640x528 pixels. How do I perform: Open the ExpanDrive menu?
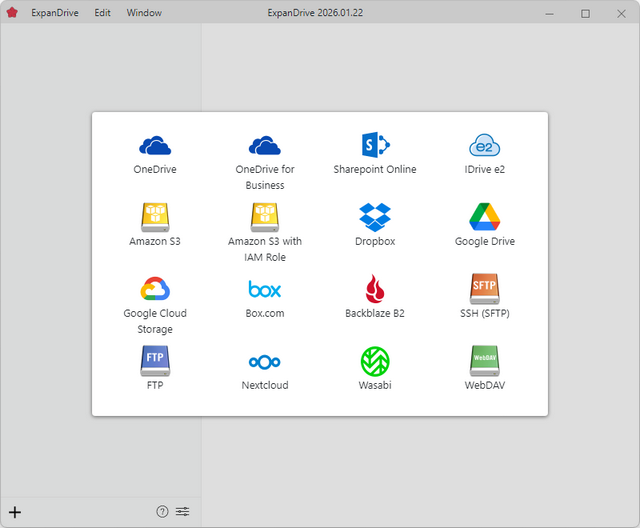tap(54, 13)
